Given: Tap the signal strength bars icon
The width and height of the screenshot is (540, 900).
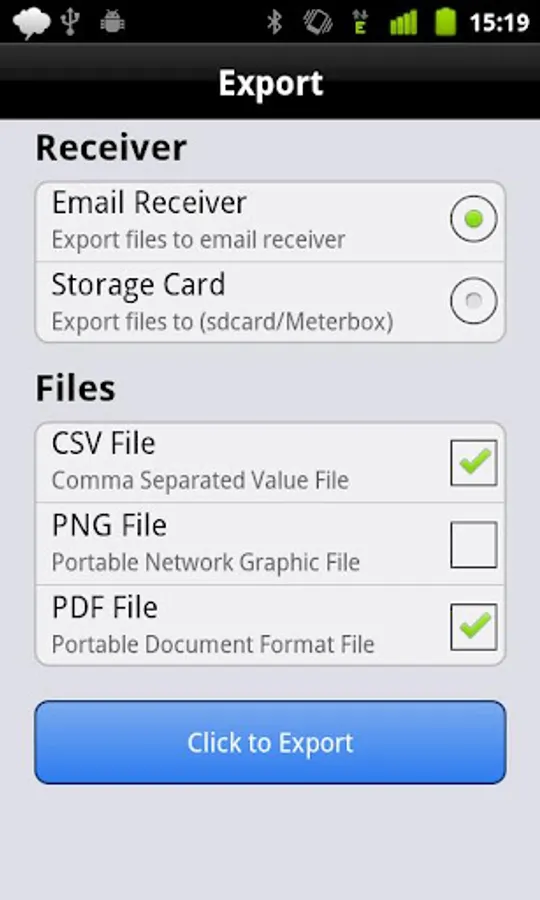Looking at the screenshot, I should coord(403,23).
